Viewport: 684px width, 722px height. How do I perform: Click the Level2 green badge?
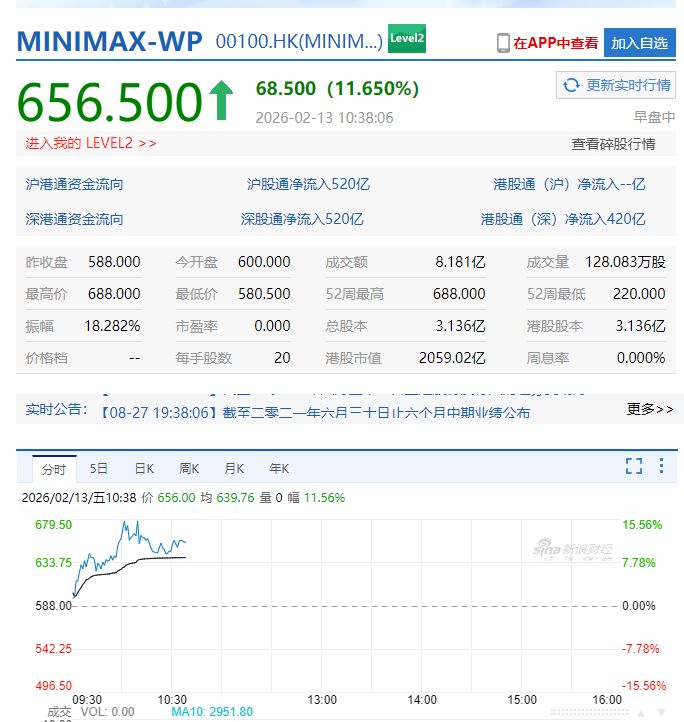[x=406, y=39]
